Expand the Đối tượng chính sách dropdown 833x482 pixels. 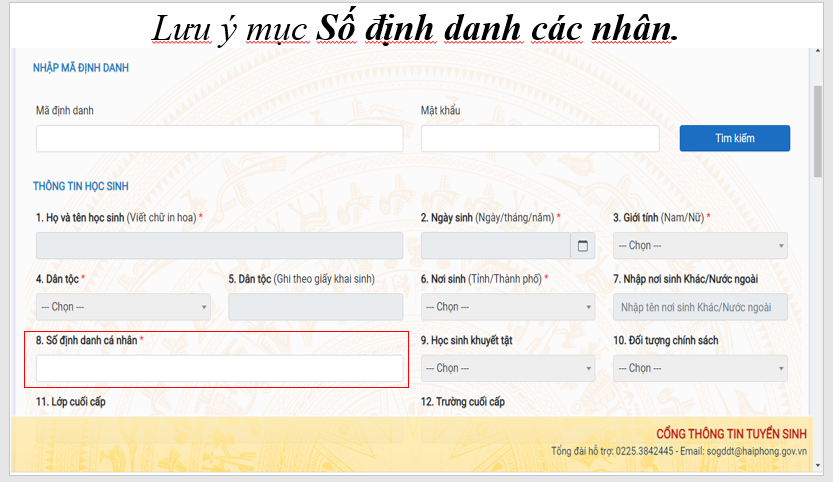coord(699,368)
